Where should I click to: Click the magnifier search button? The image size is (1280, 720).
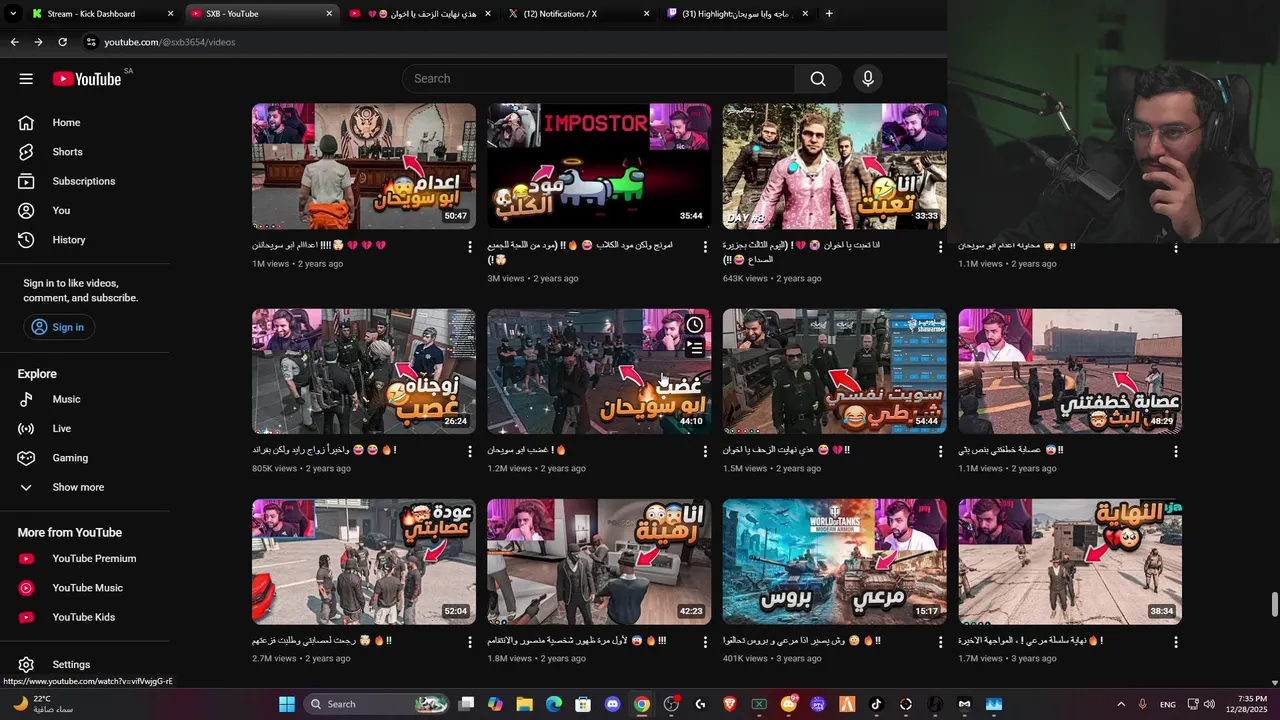click(x=818, y=79)
